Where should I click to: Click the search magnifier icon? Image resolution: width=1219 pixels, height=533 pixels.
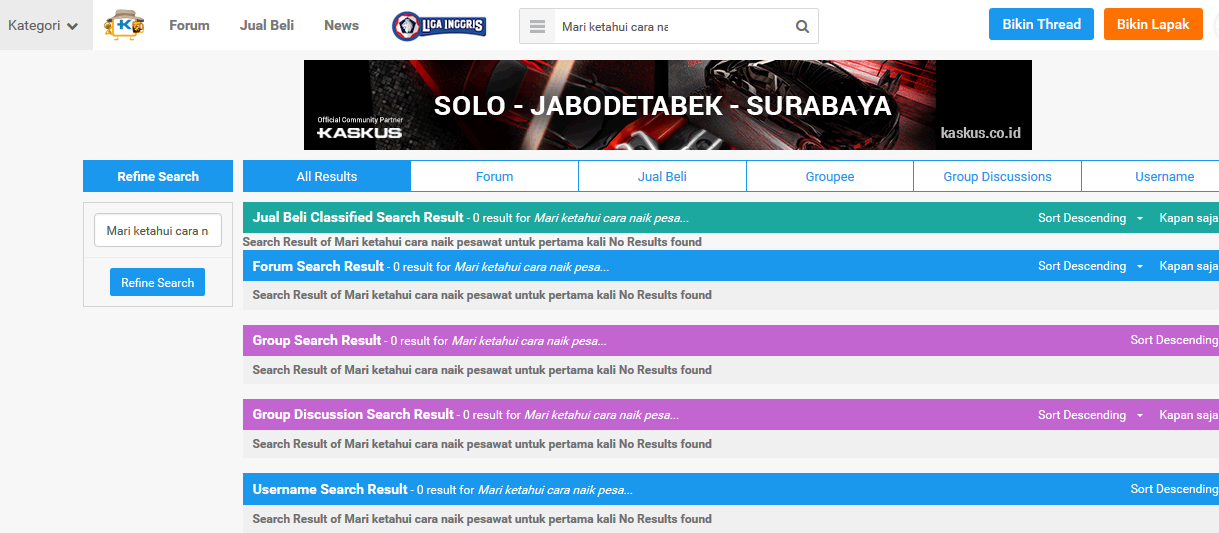(x=802, y=27)
